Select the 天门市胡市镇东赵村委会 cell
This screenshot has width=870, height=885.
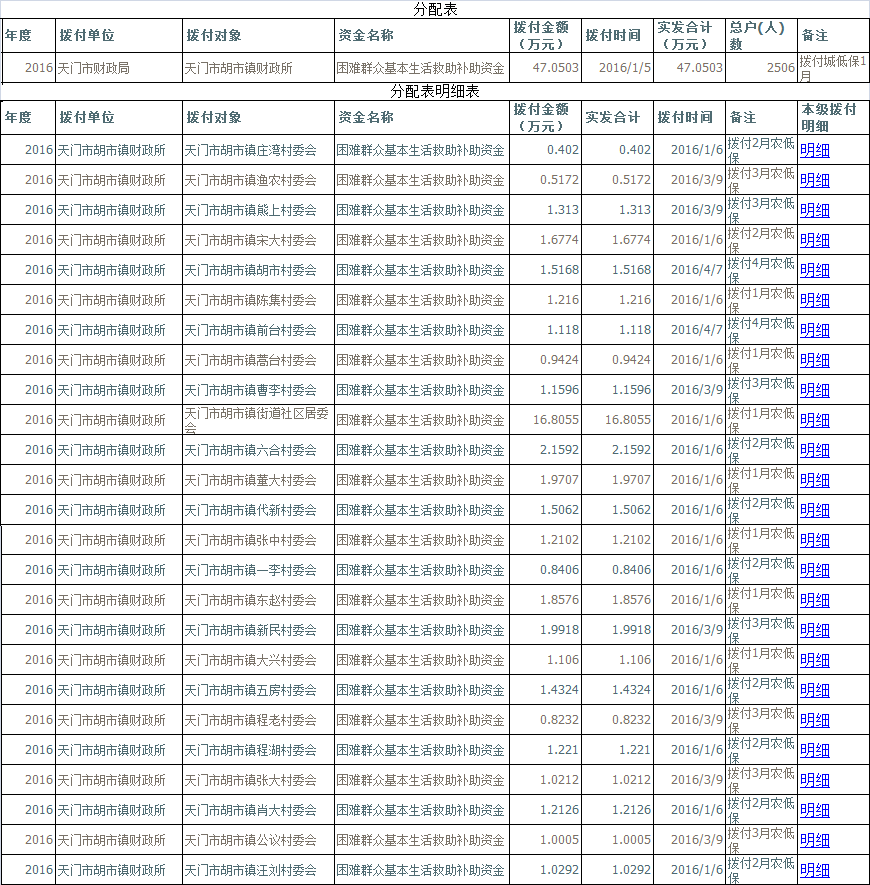point(259,600)
